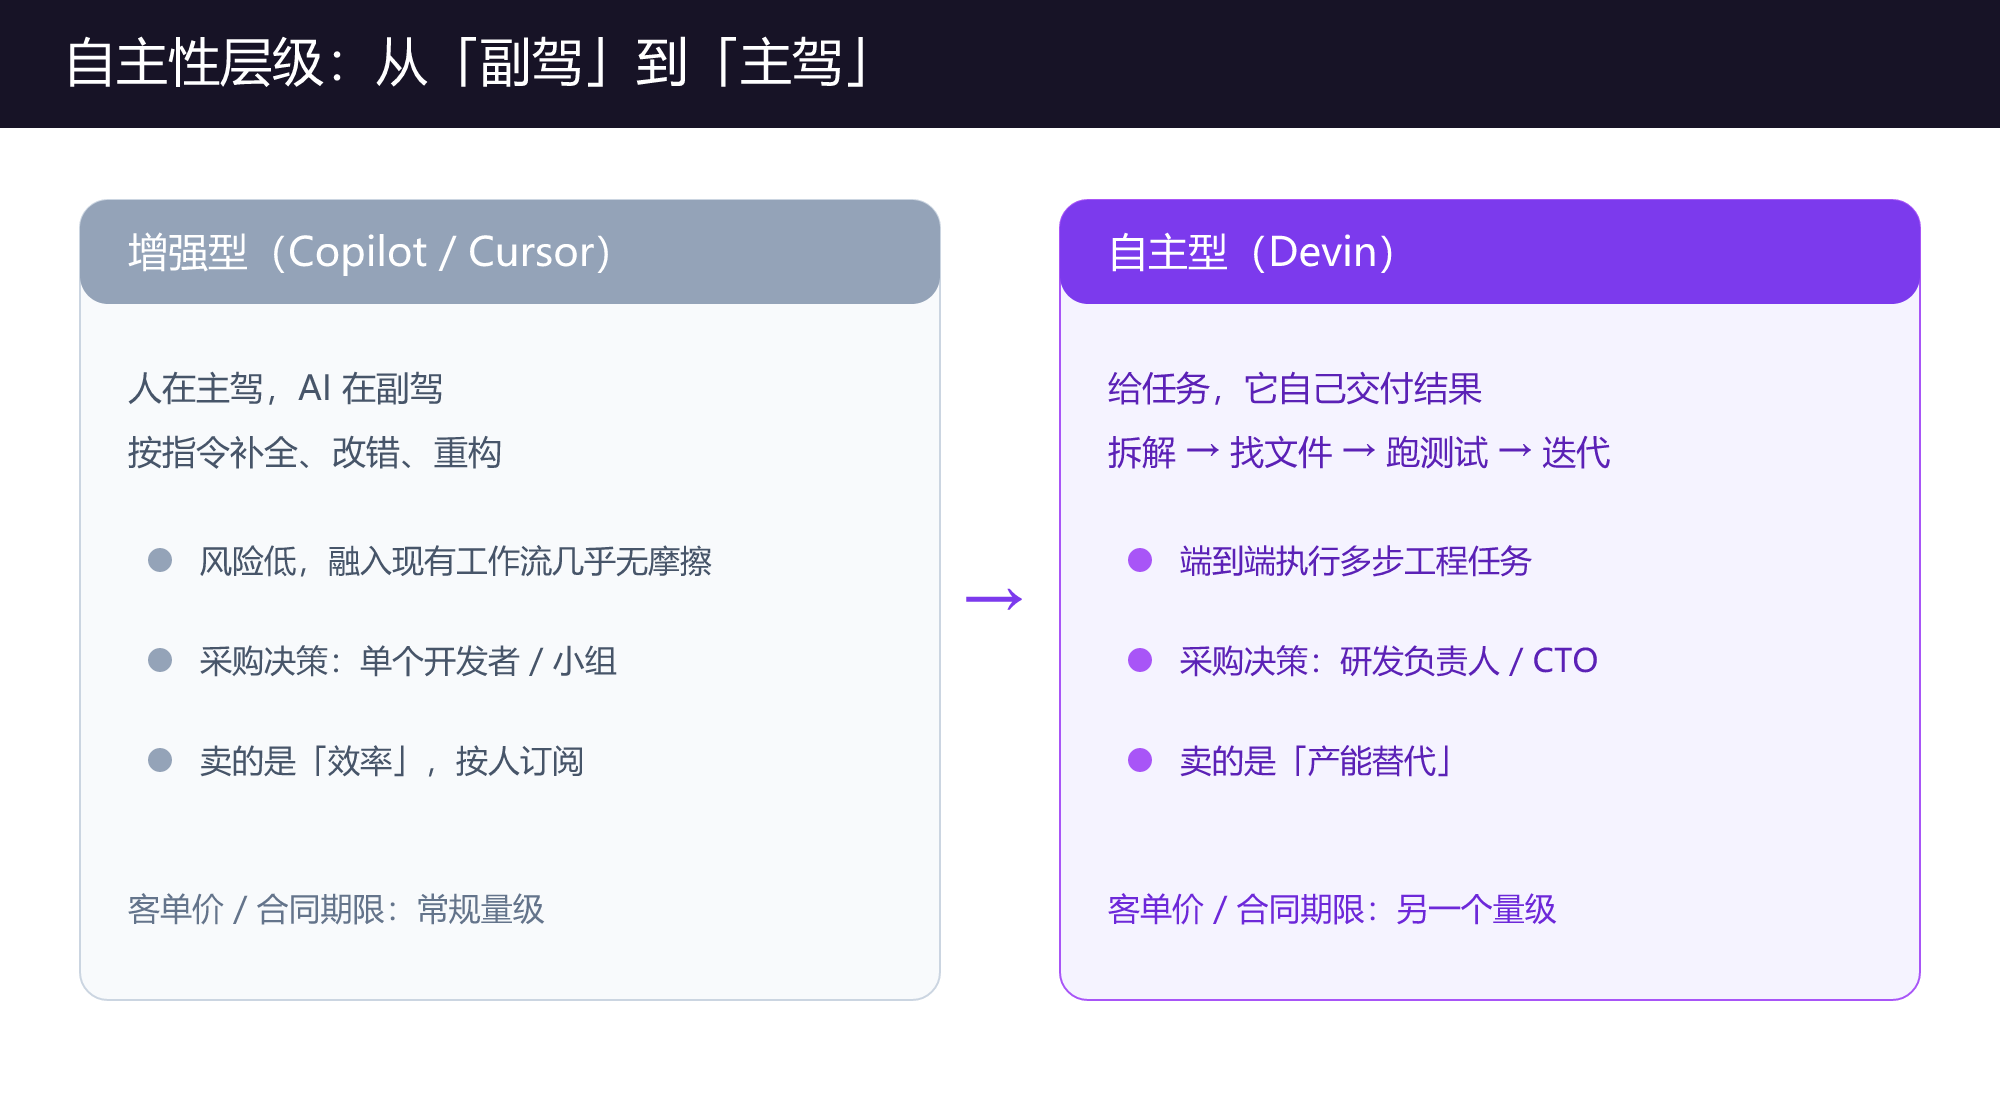Image resolution: width=2000 pixels, height=1120 pixels.
Task: Click the purple bullet dot beside 研发负责人
Action: [x=1140, y=660]
